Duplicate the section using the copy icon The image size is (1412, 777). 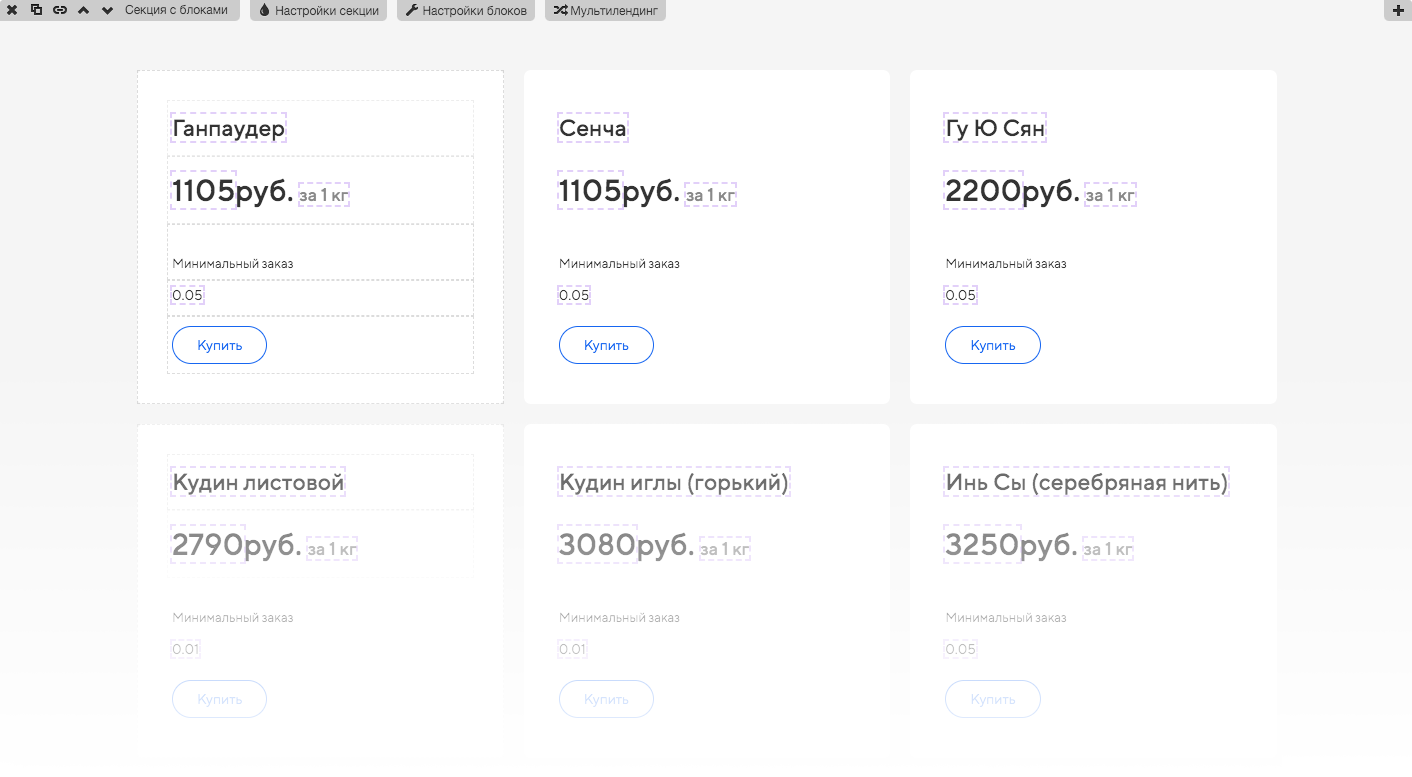pyautogui.click(x=36, y=10)
